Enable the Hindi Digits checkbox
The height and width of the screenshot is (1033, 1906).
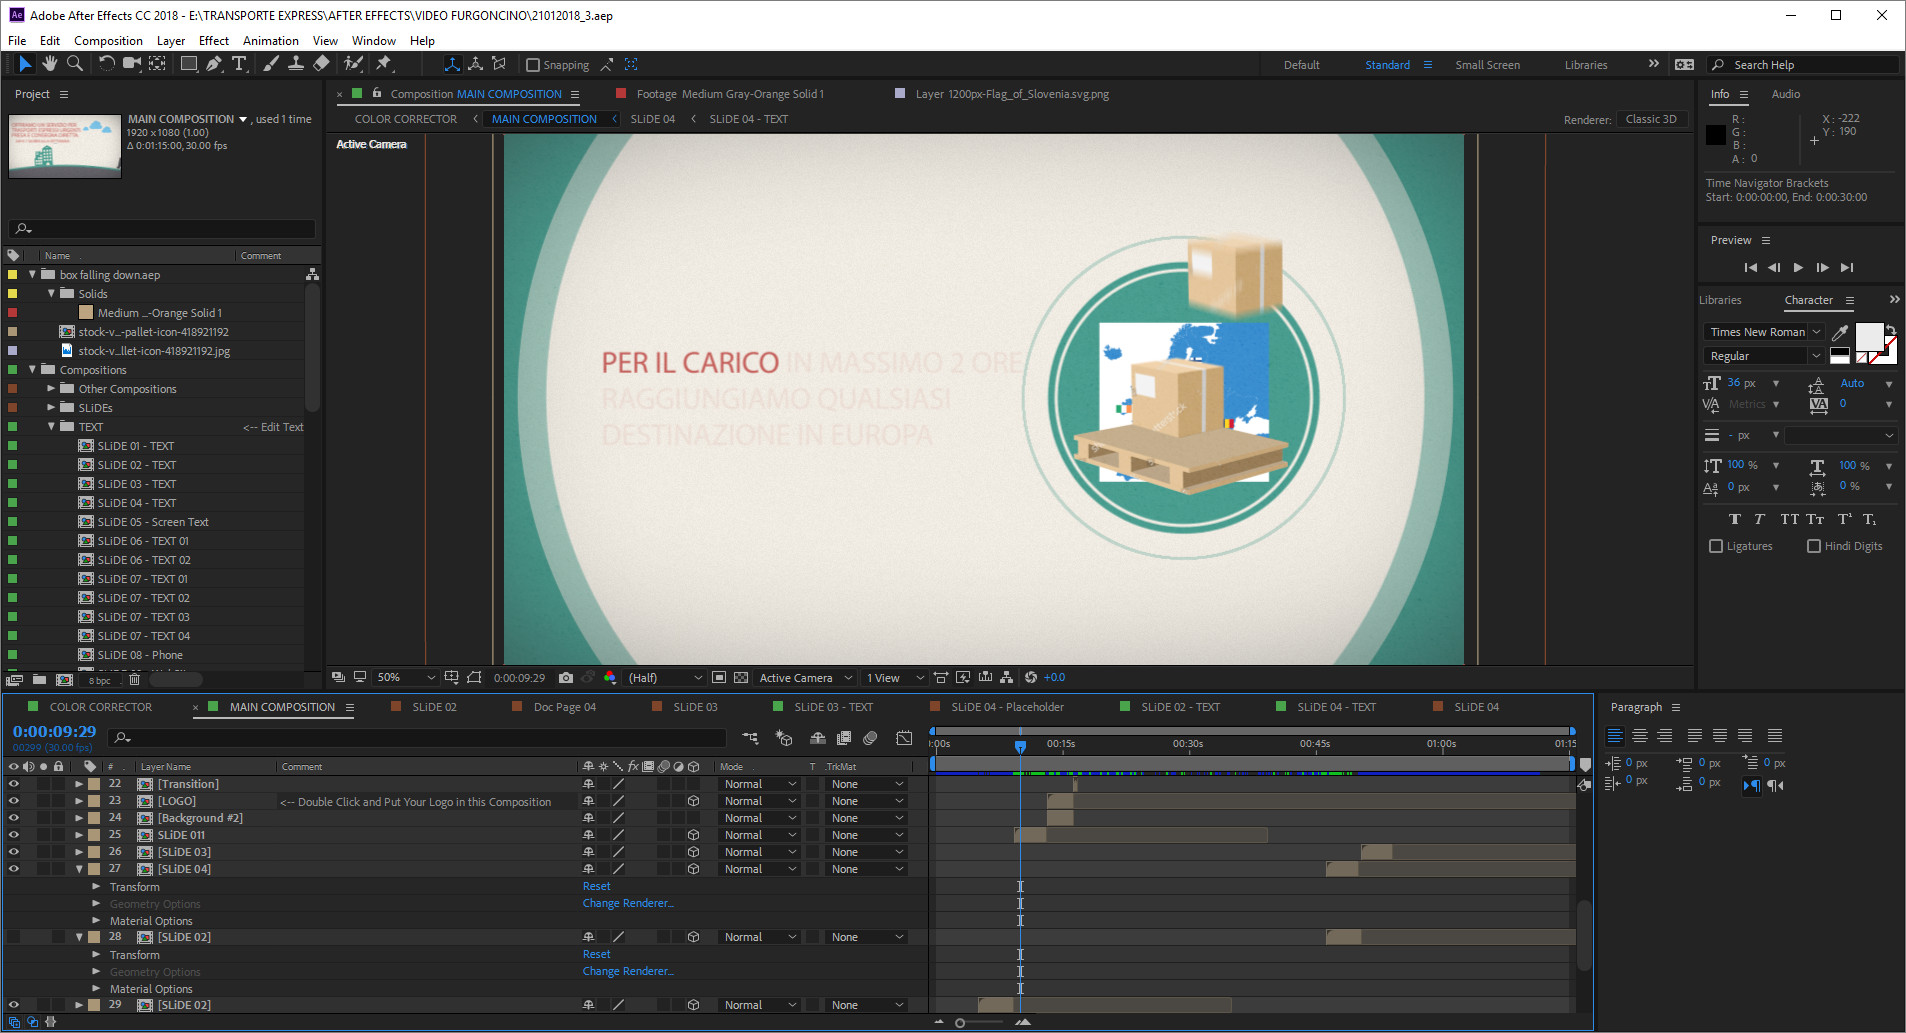click(x=1814, y=546)
